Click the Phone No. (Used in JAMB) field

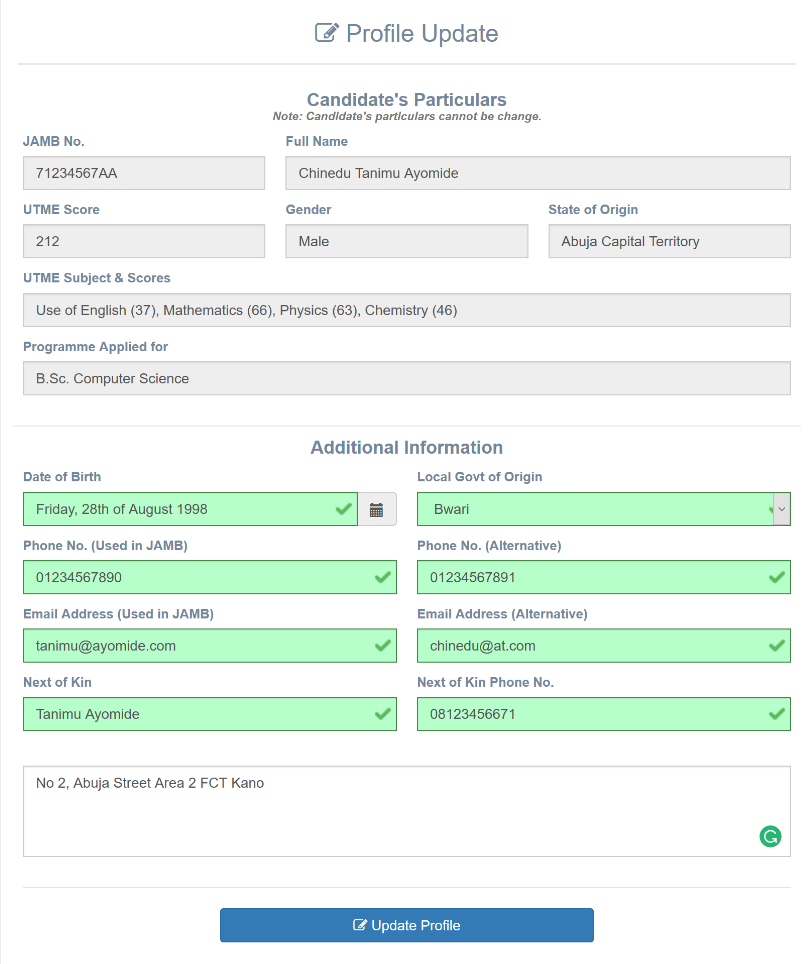[x=195, y=577]
